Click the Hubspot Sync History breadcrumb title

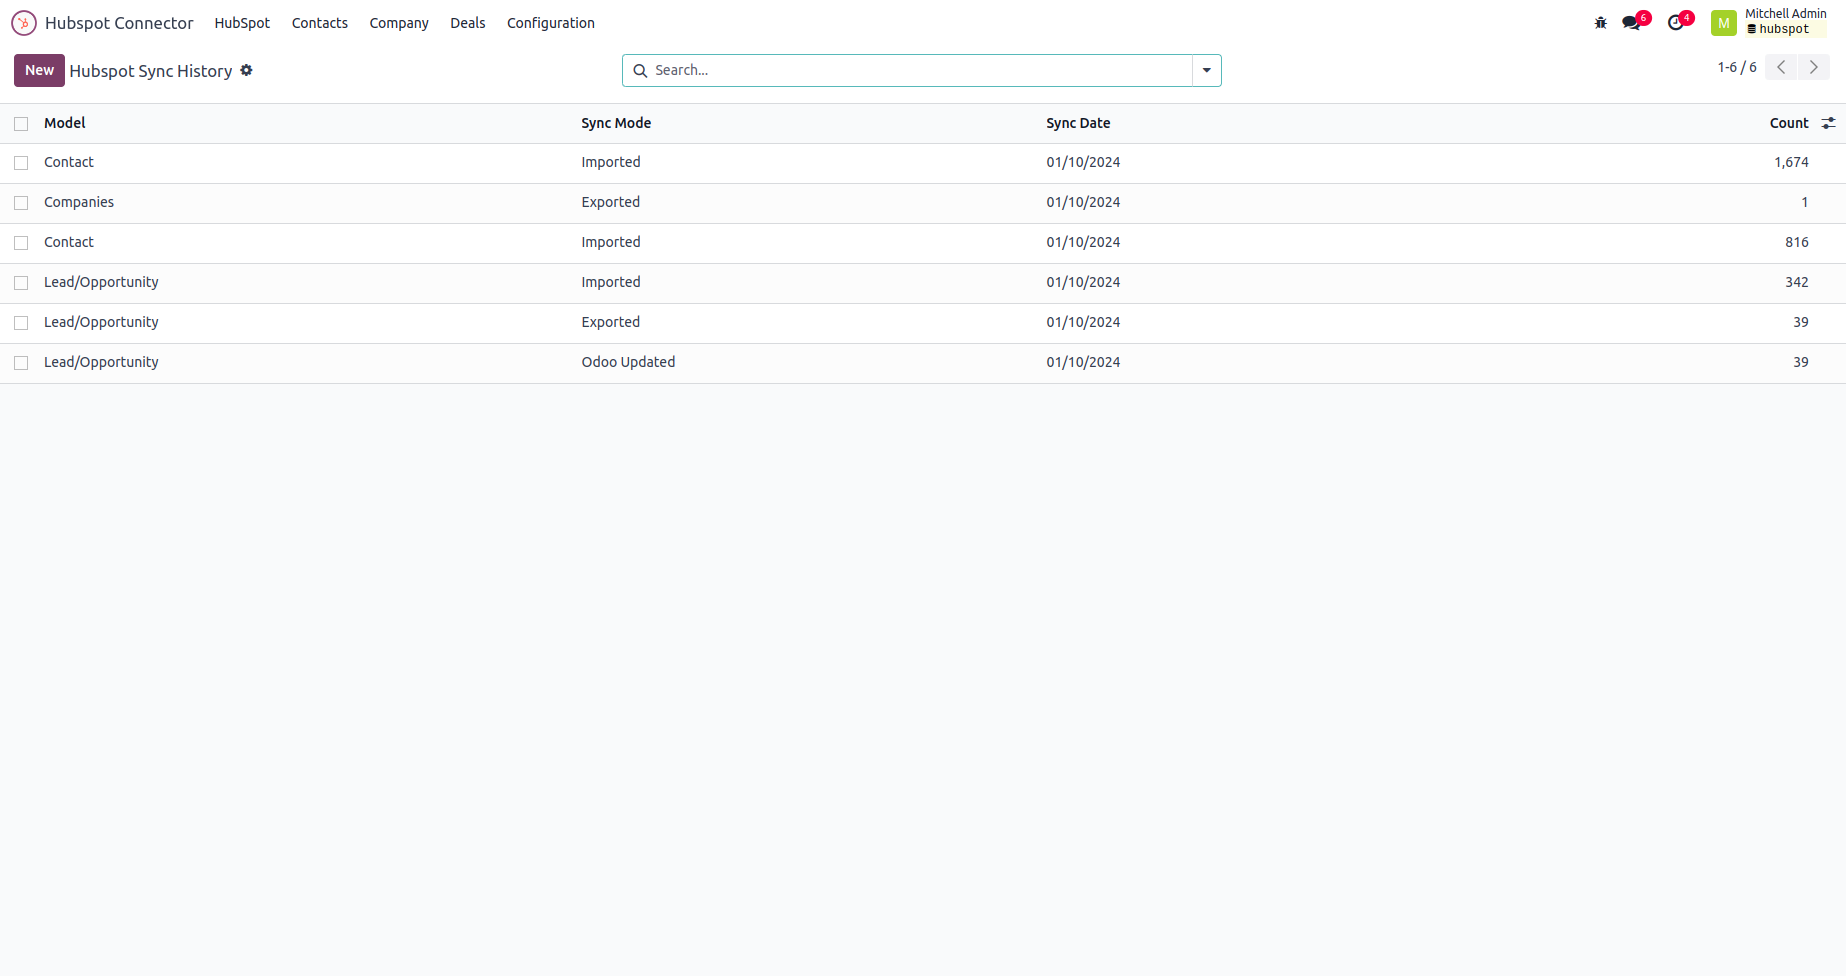coord(151,71)
